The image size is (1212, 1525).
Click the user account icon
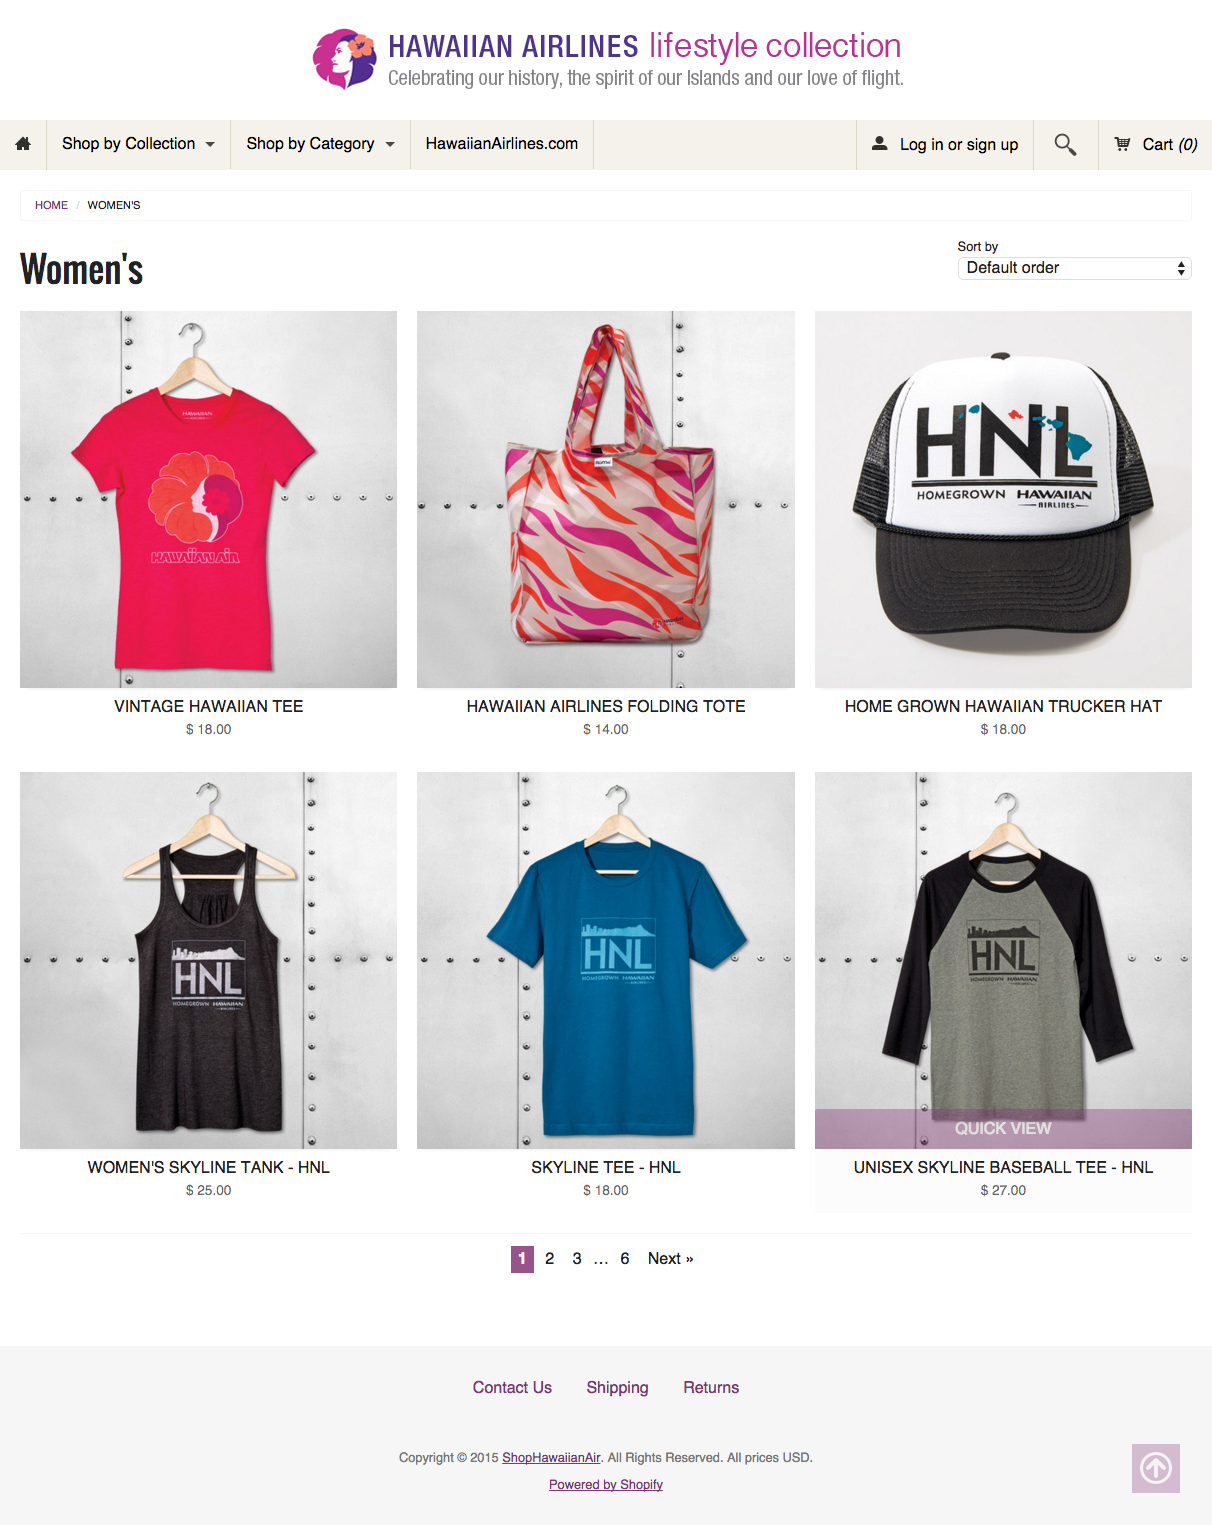pyautogui.click(x=880, y=144)
